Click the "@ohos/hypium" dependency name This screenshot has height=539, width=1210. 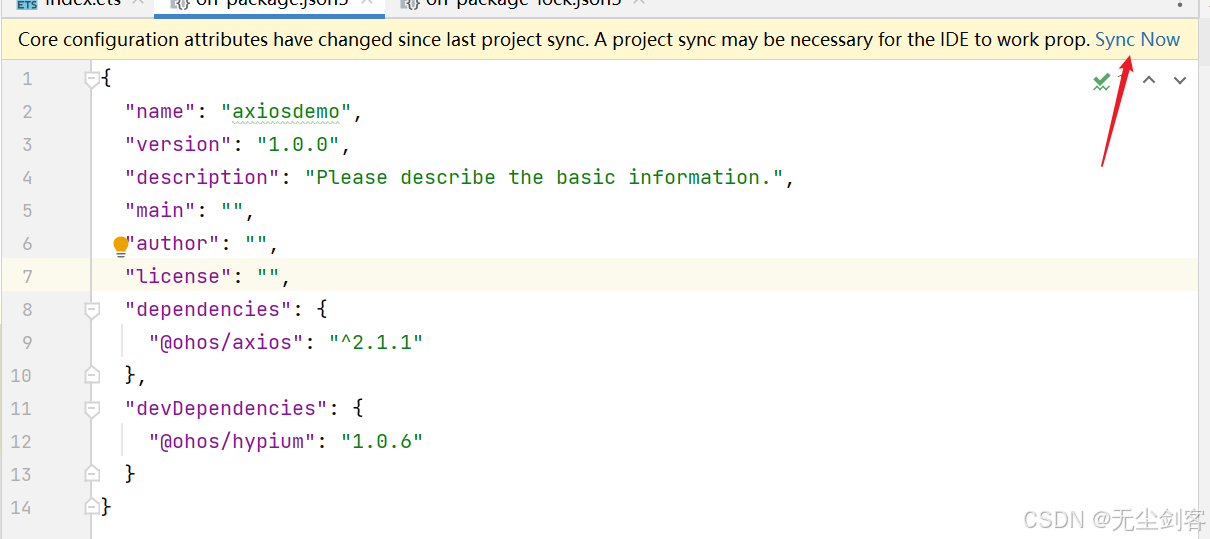(x=232, y=441)
